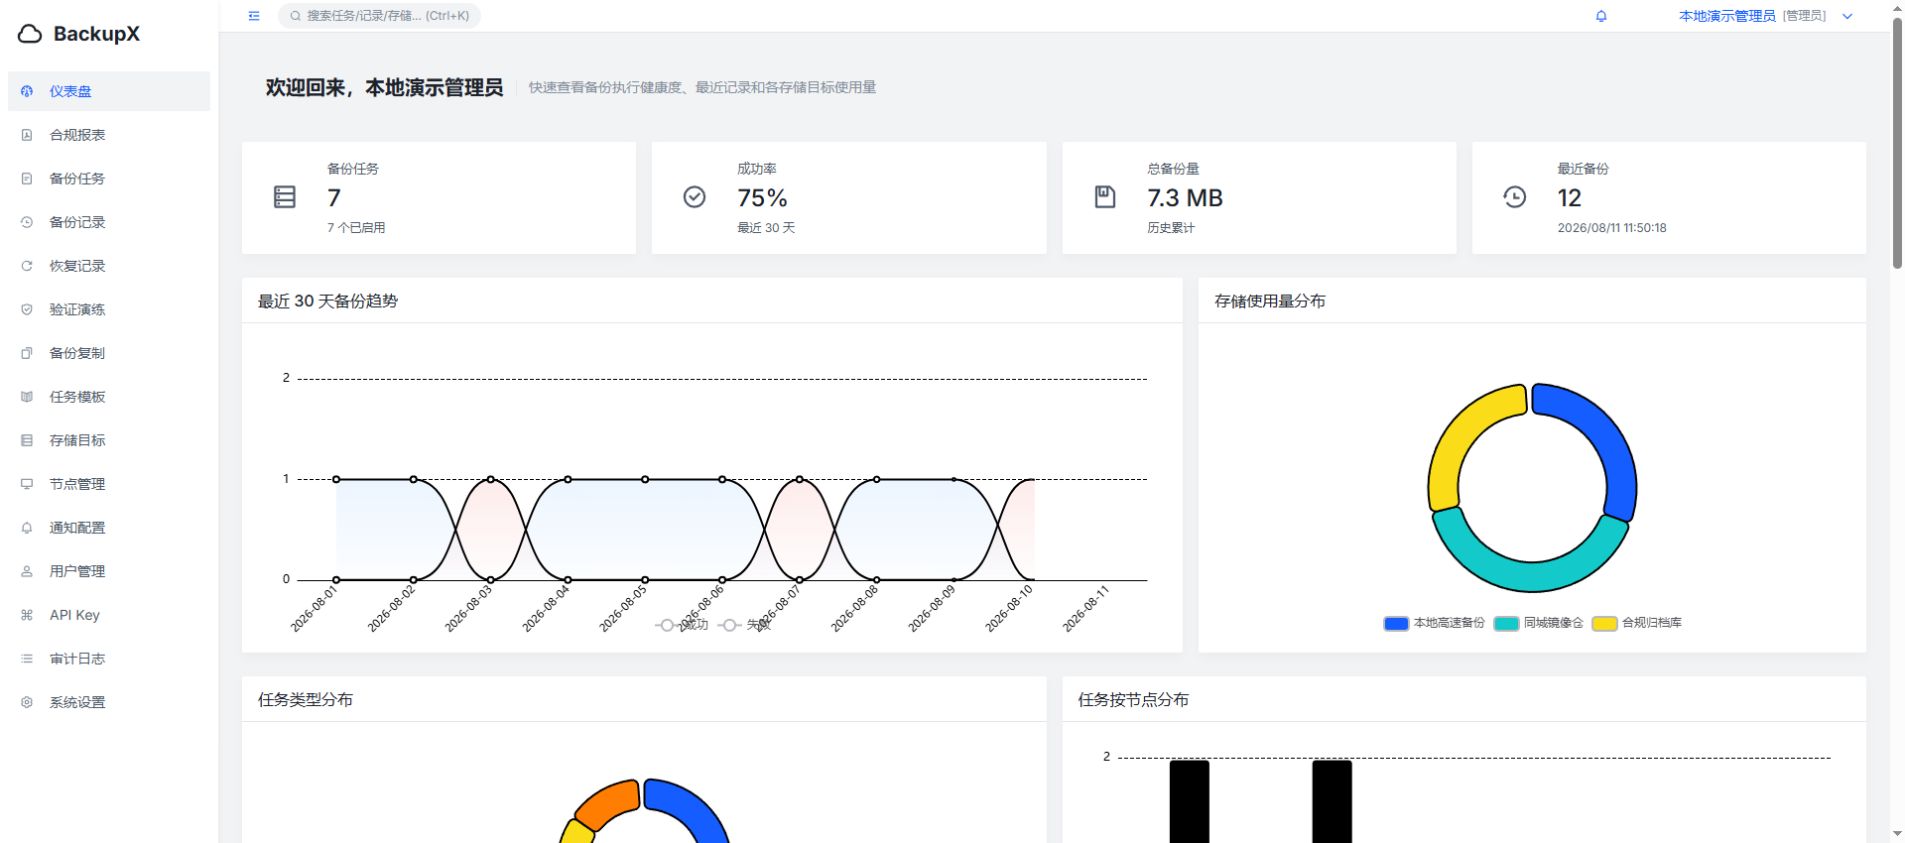This screenshot has height=843, width=1905.
Task: Click the 任务类型分布 panel title
Action: (305, 700)
